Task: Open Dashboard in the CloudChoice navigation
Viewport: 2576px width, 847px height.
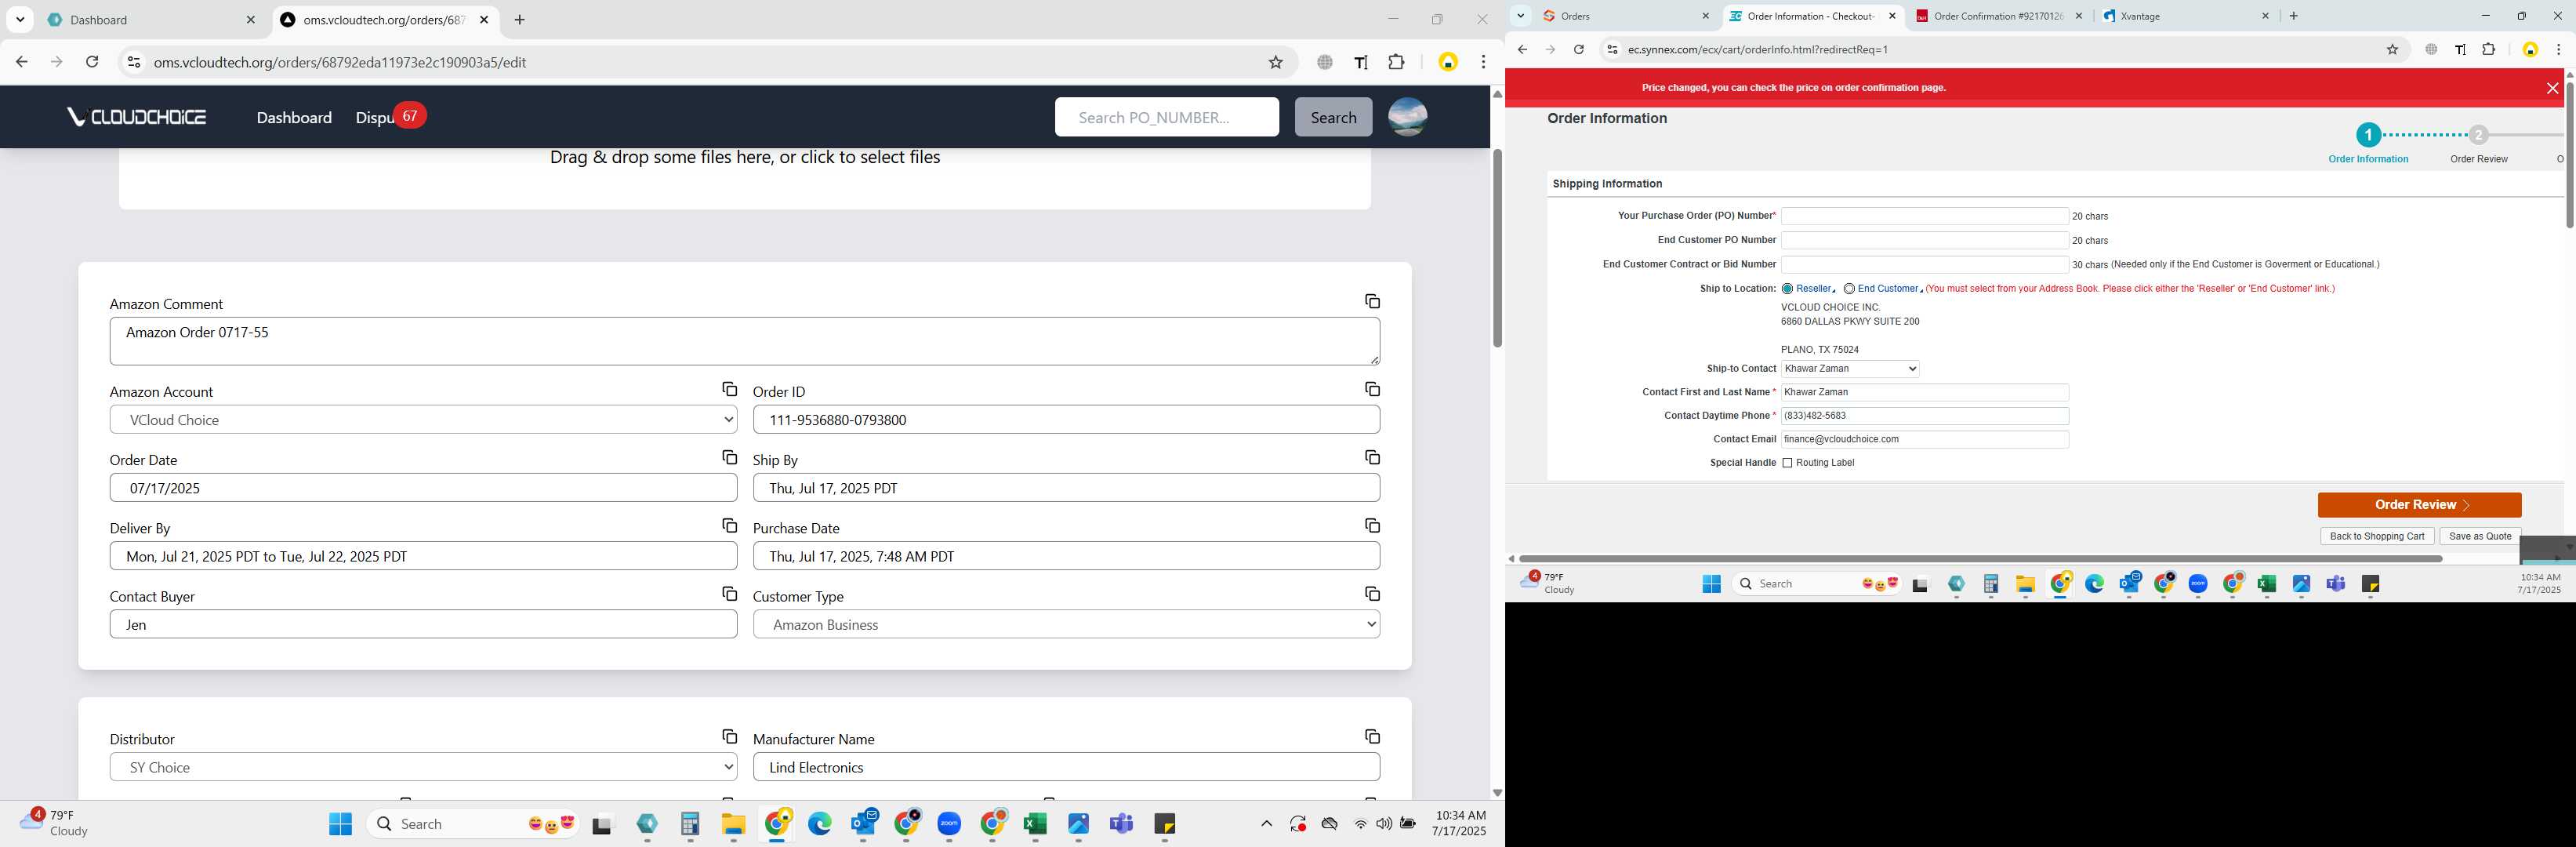Action: pos(294,118)
